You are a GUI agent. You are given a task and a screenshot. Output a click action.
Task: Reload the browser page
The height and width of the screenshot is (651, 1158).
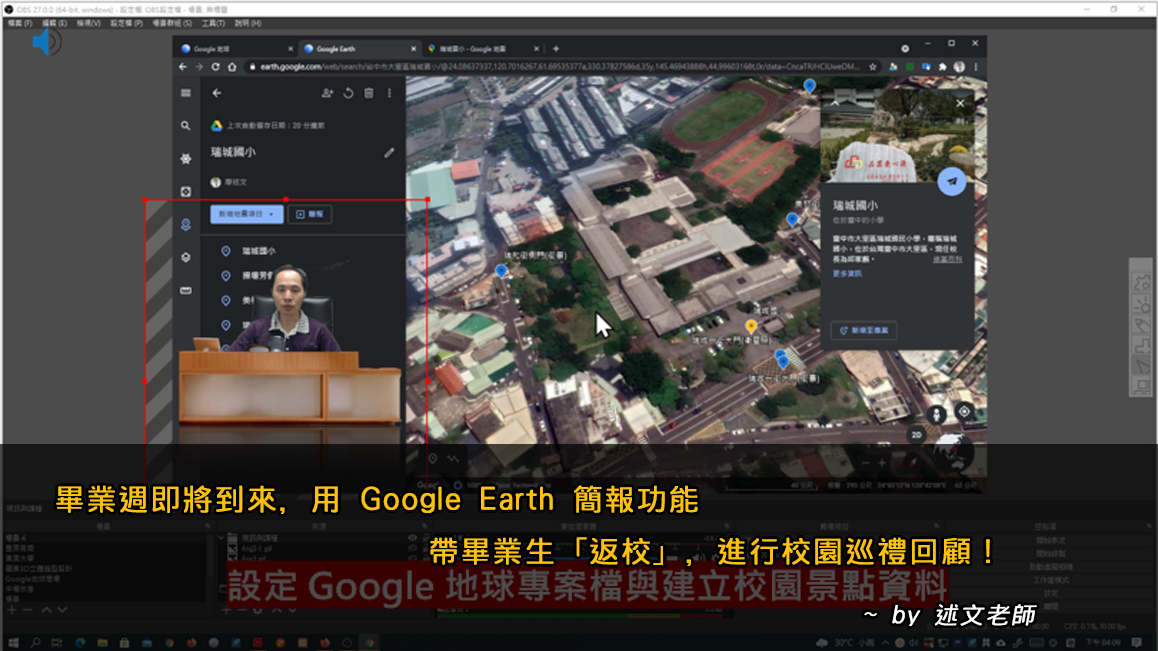[x=216, y=67]
